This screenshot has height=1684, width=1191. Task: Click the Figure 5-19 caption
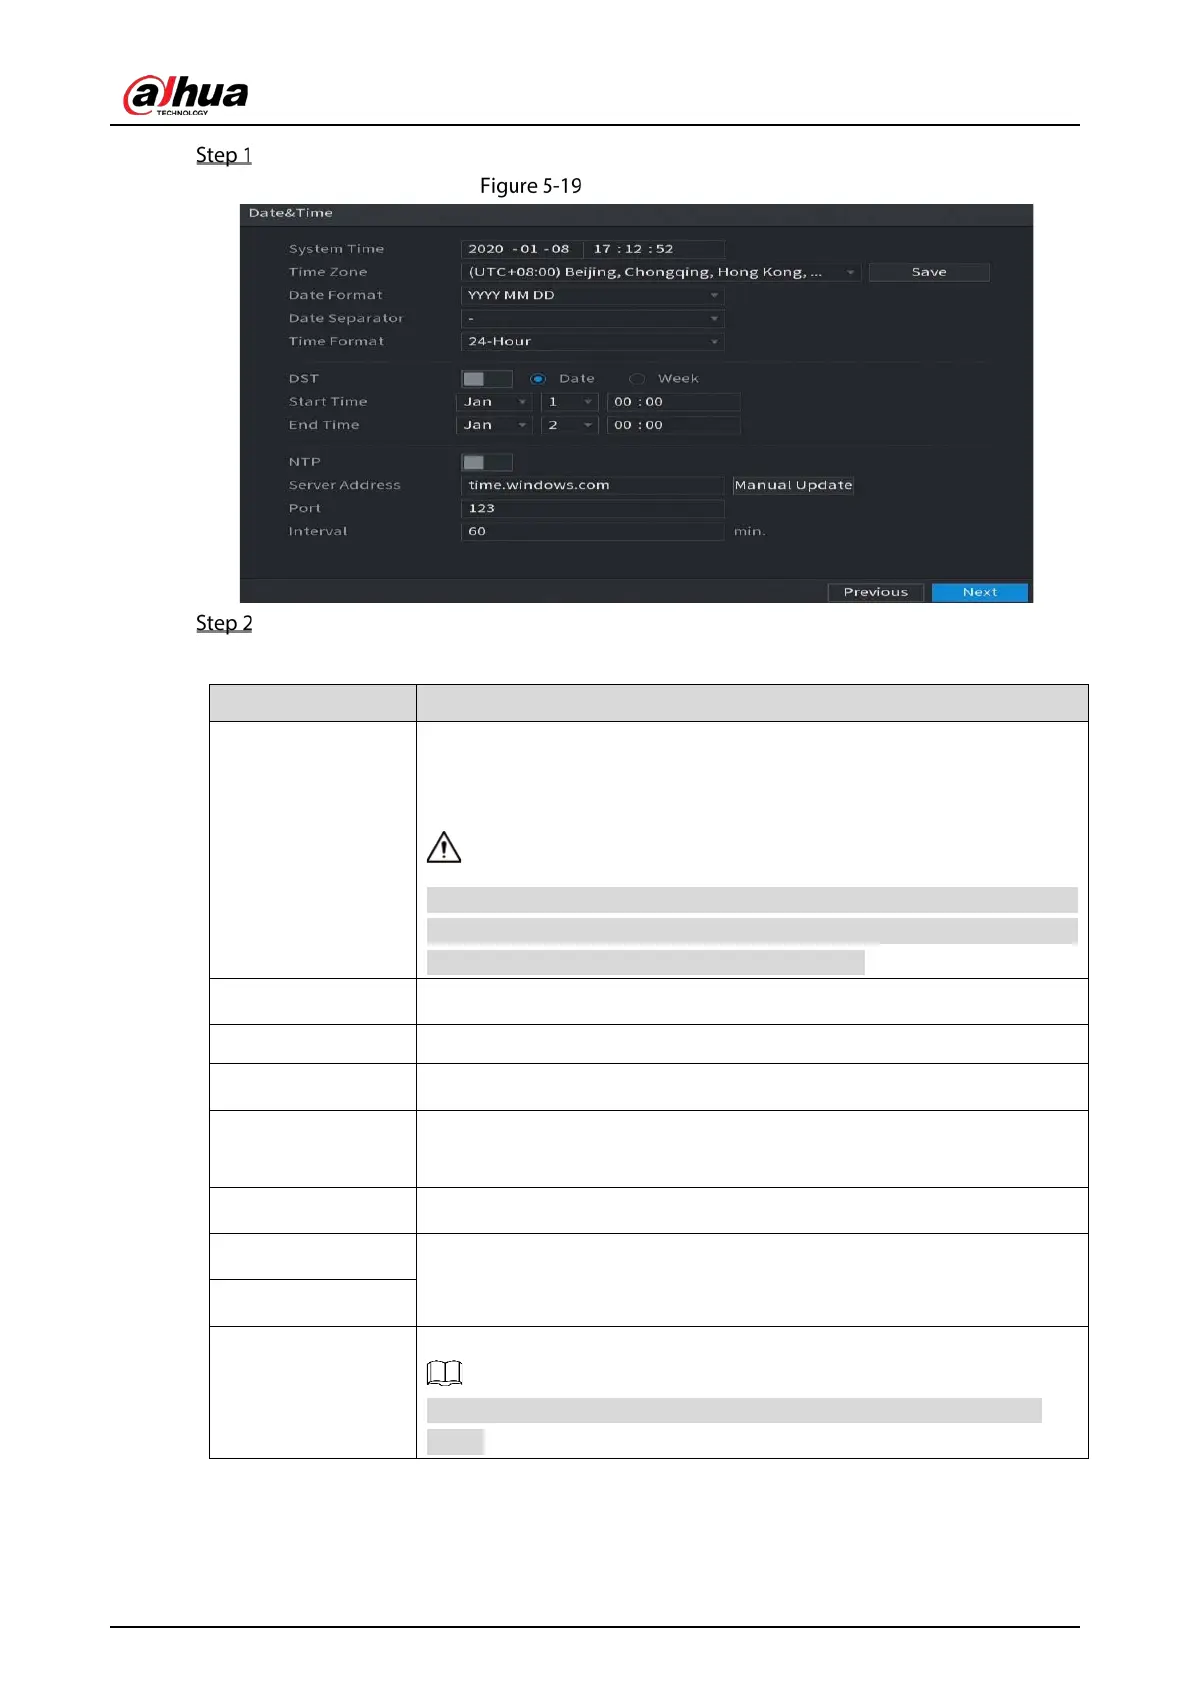coord(531,186)
